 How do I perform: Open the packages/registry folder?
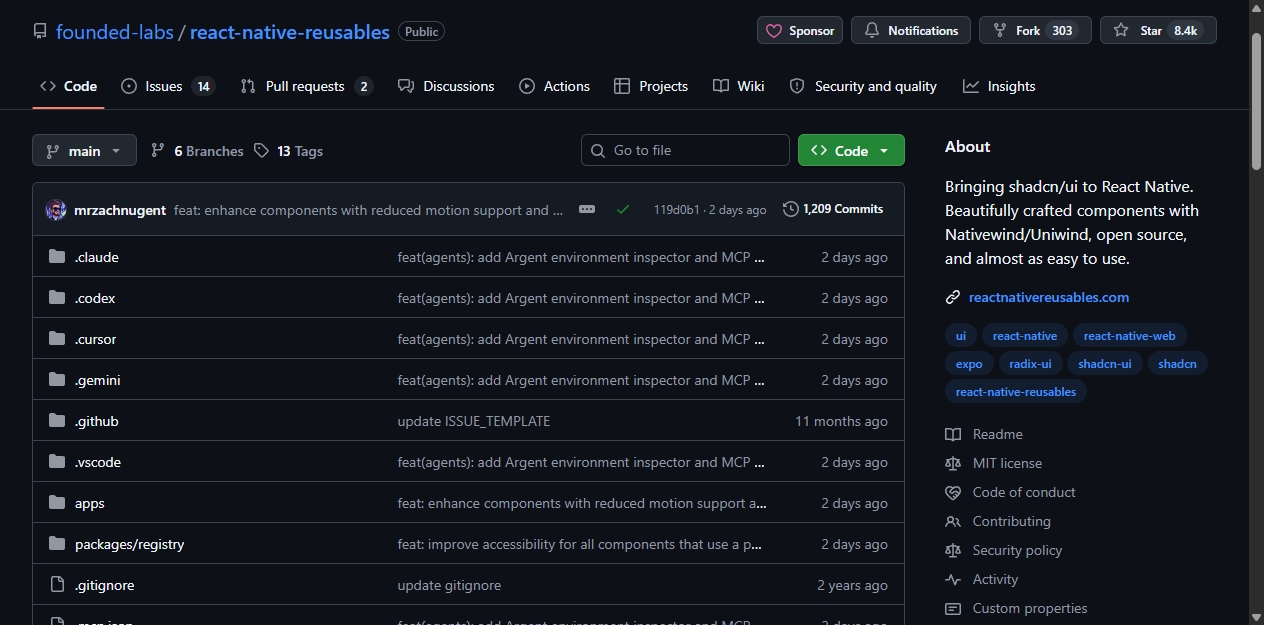130,544
